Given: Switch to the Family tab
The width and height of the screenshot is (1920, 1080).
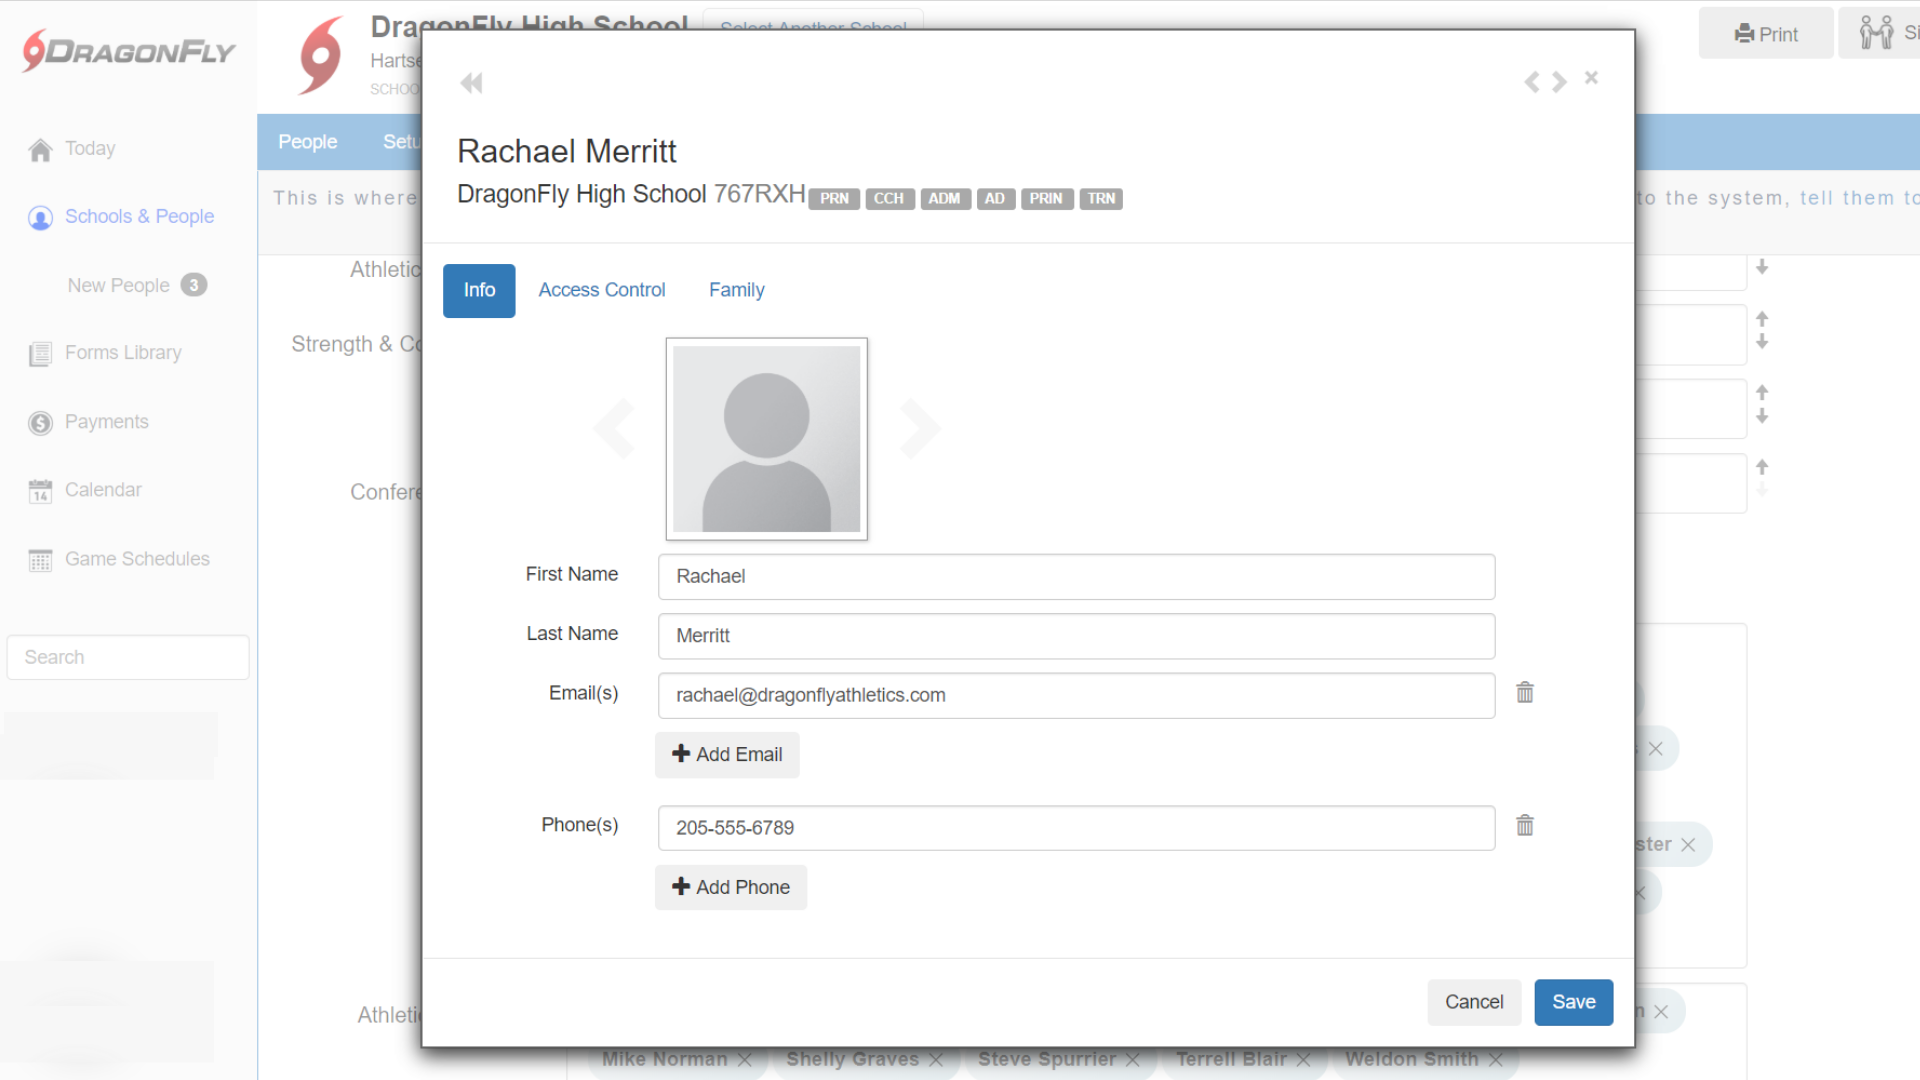Looking at the screenshot, I should (x=736, y=290).
